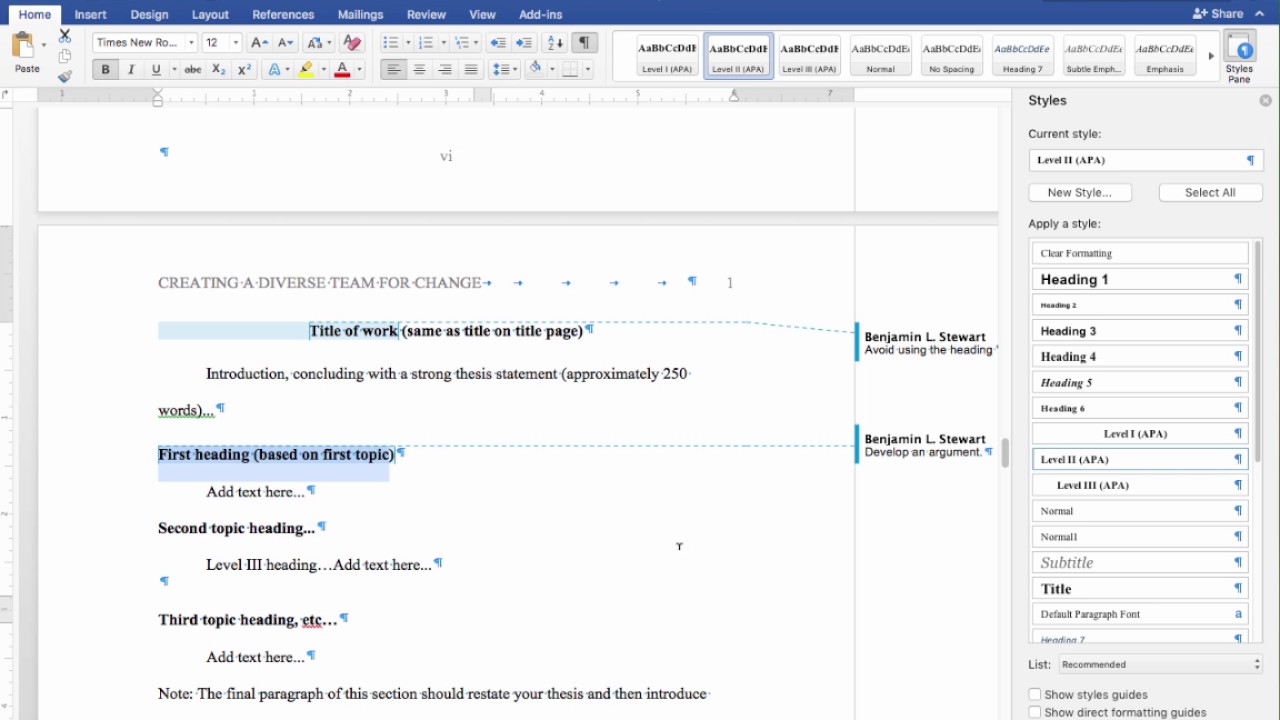Copy selection using the copy icon
1280x720 pixels.
[x=65, y=56]
